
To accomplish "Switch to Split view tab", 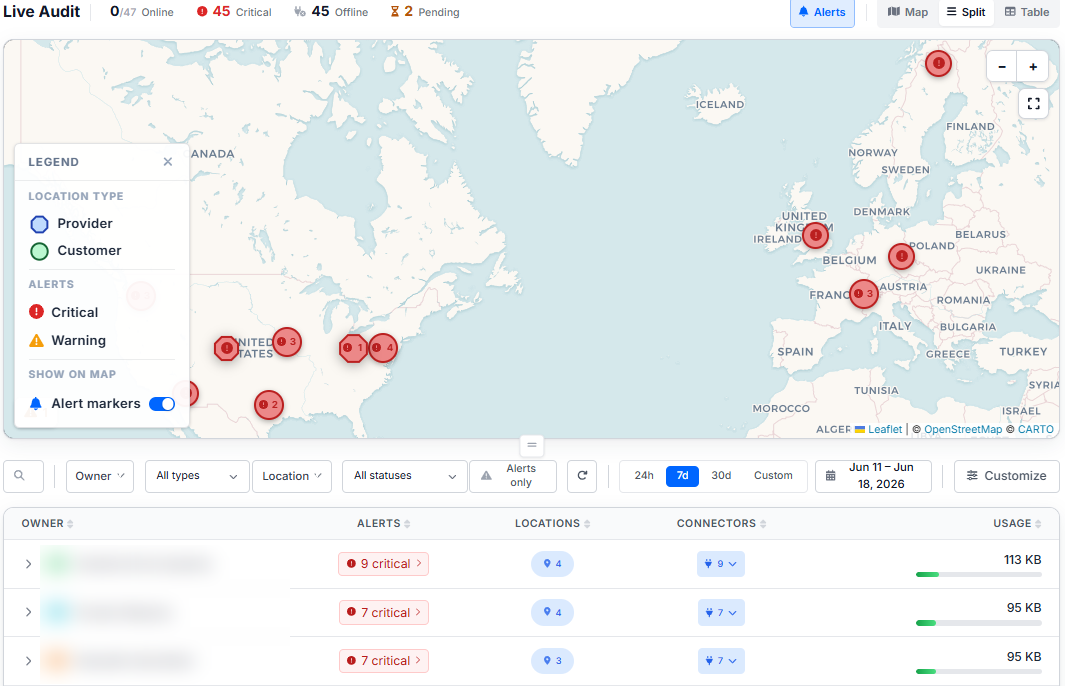I will [966, 12].
